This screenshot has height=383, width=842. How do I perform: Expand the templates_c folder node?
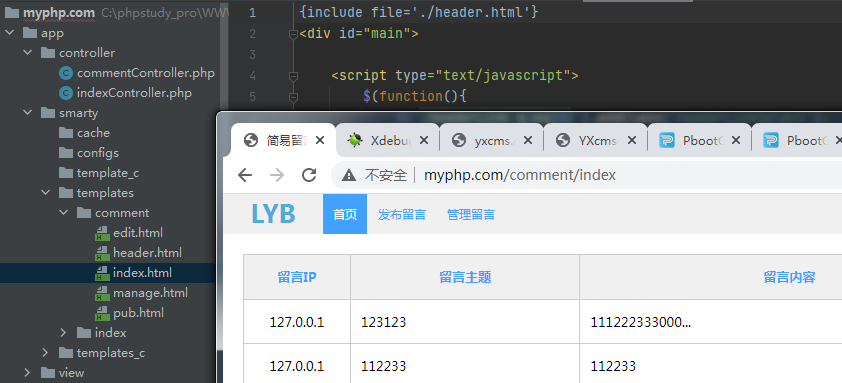(x=45, y=353)
